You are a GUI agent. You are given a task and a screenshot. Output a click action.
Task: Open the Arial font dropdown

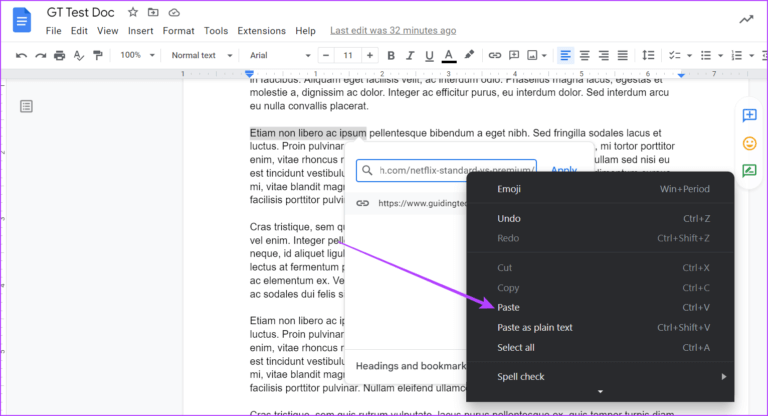pyautogui.click(x=277, y=55)
